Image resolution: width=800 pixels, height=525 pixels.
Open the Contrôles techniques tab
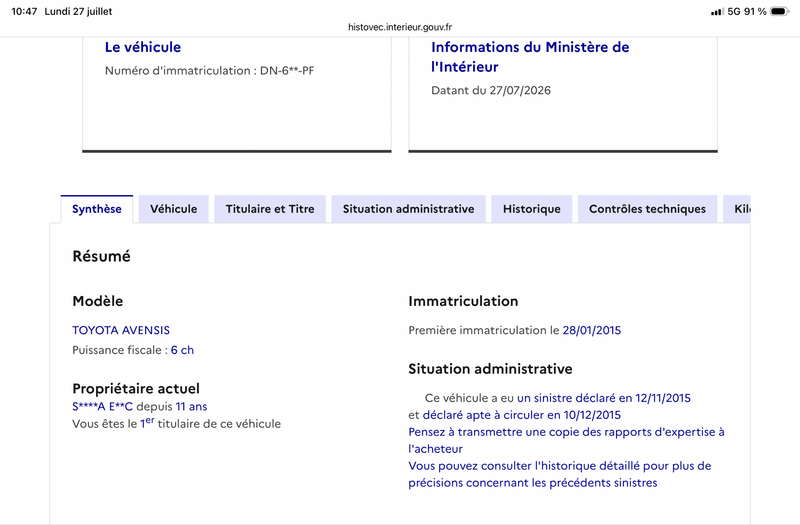click(x=647, y=209)
